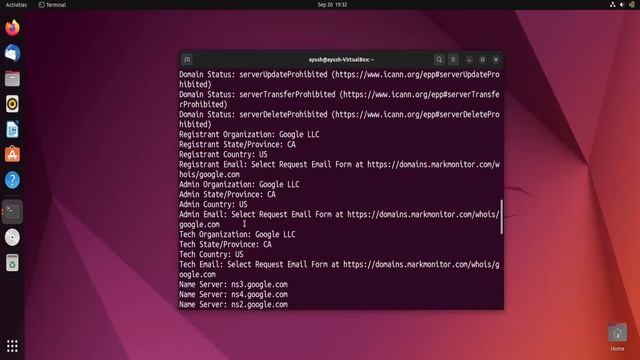Click 'Admin Country: US' line

213,204
